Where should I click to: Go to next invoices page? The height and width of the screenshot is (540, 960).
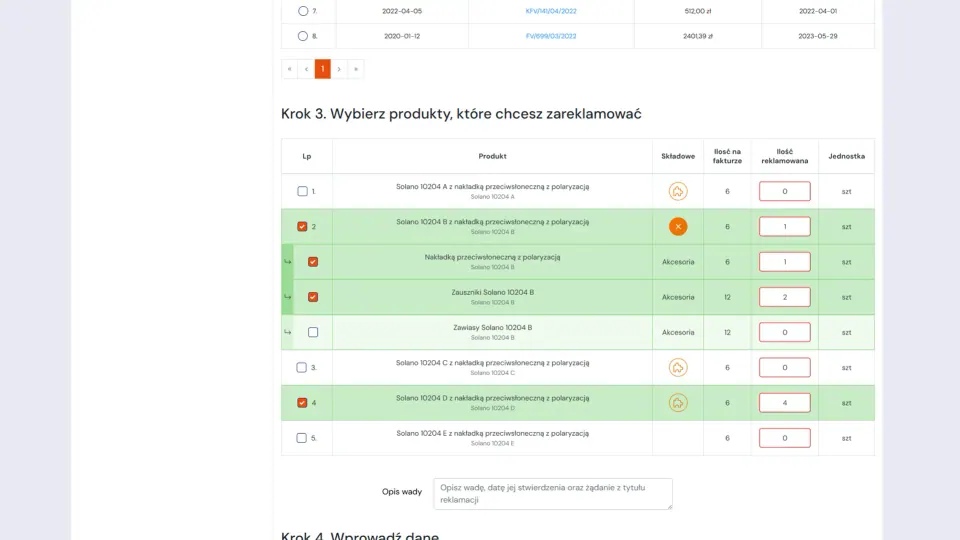(x=339, y=69)
